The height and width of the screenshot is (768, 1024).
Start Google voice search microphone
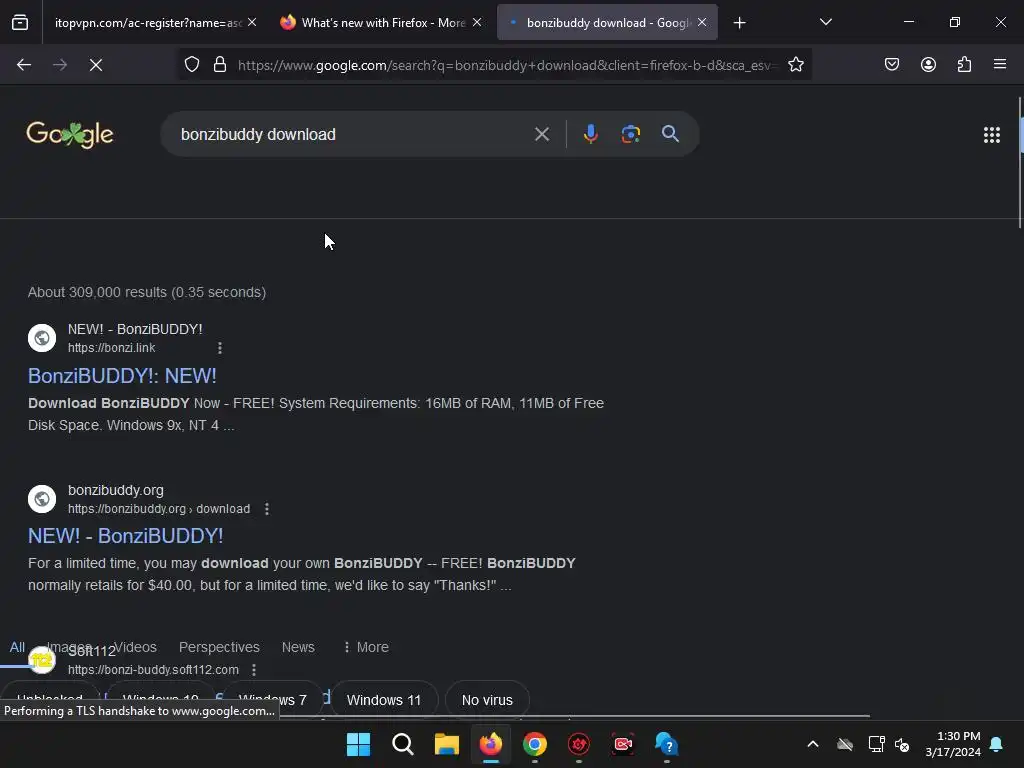[590, 135]
